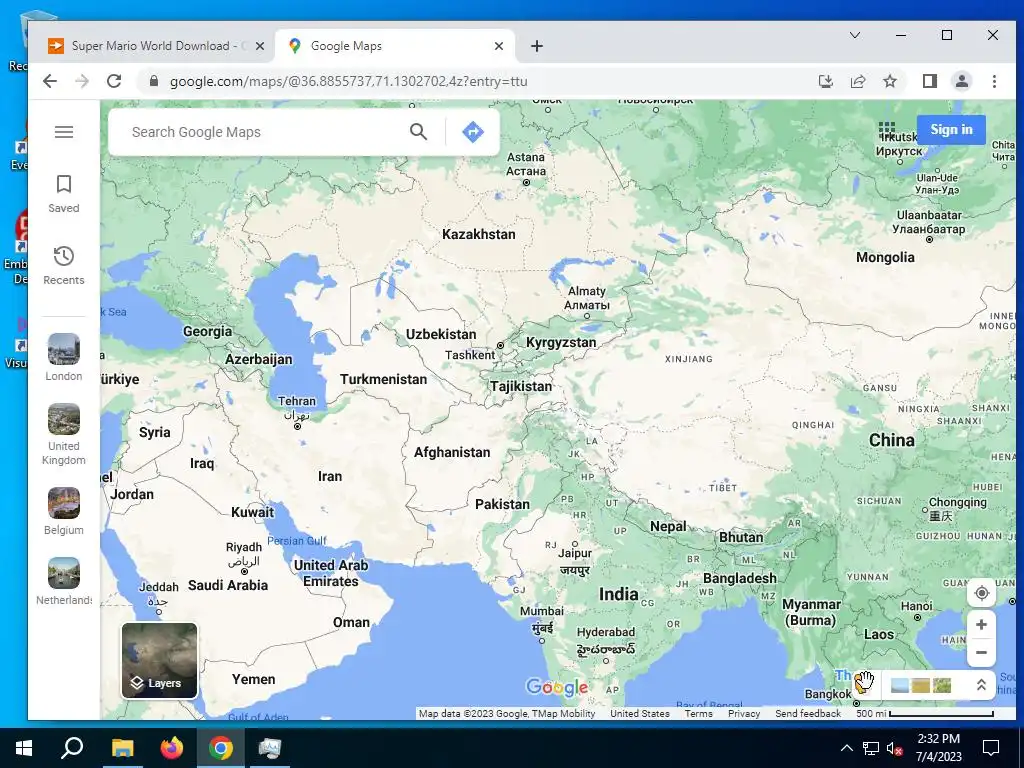Screen dimensions: 1024x768
Task: Select the Google Maps browser tab
Action: pyautogui.click(x=392, y=46)
